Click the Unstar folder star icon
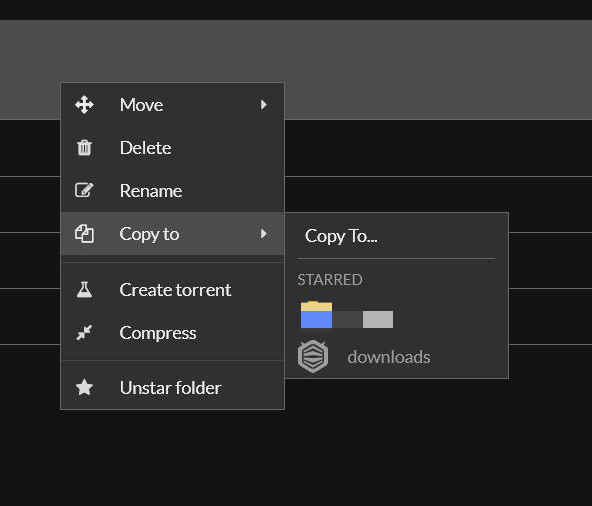The image size is (592, 506). [84, 387]
